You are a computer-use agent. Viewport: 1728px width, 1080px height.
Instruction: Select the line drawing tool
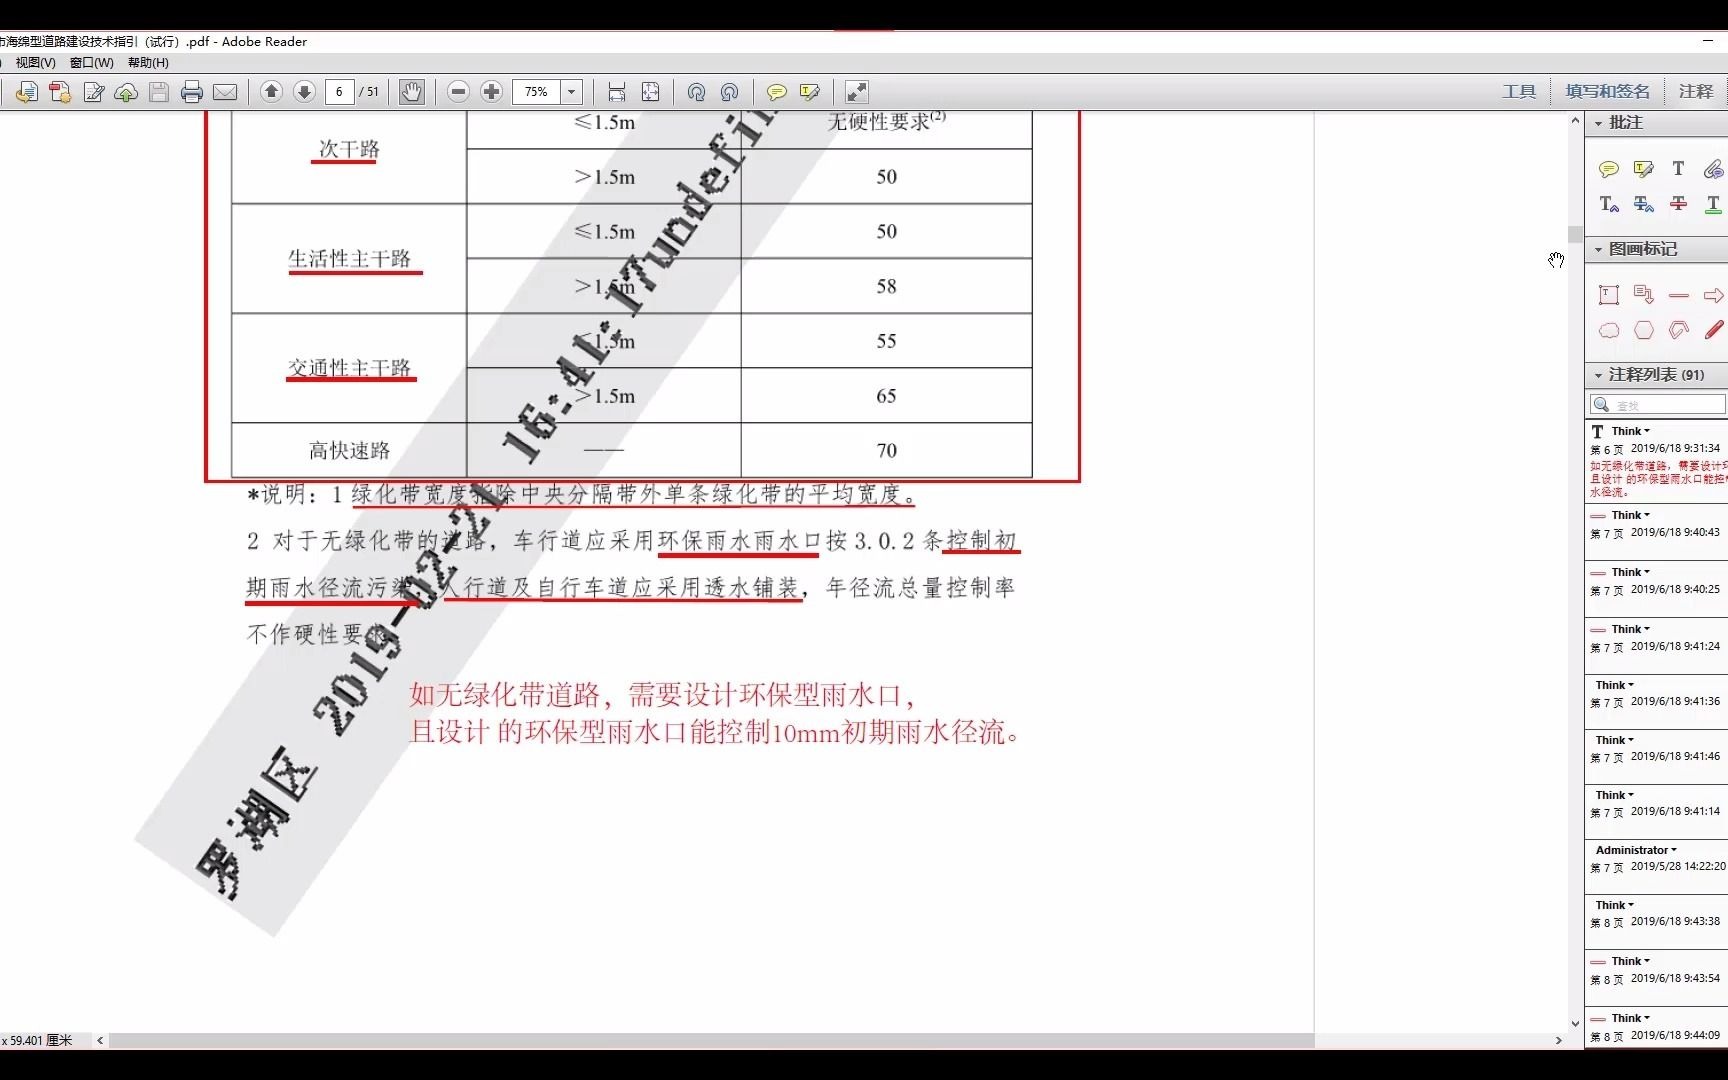click(1678, 295)
